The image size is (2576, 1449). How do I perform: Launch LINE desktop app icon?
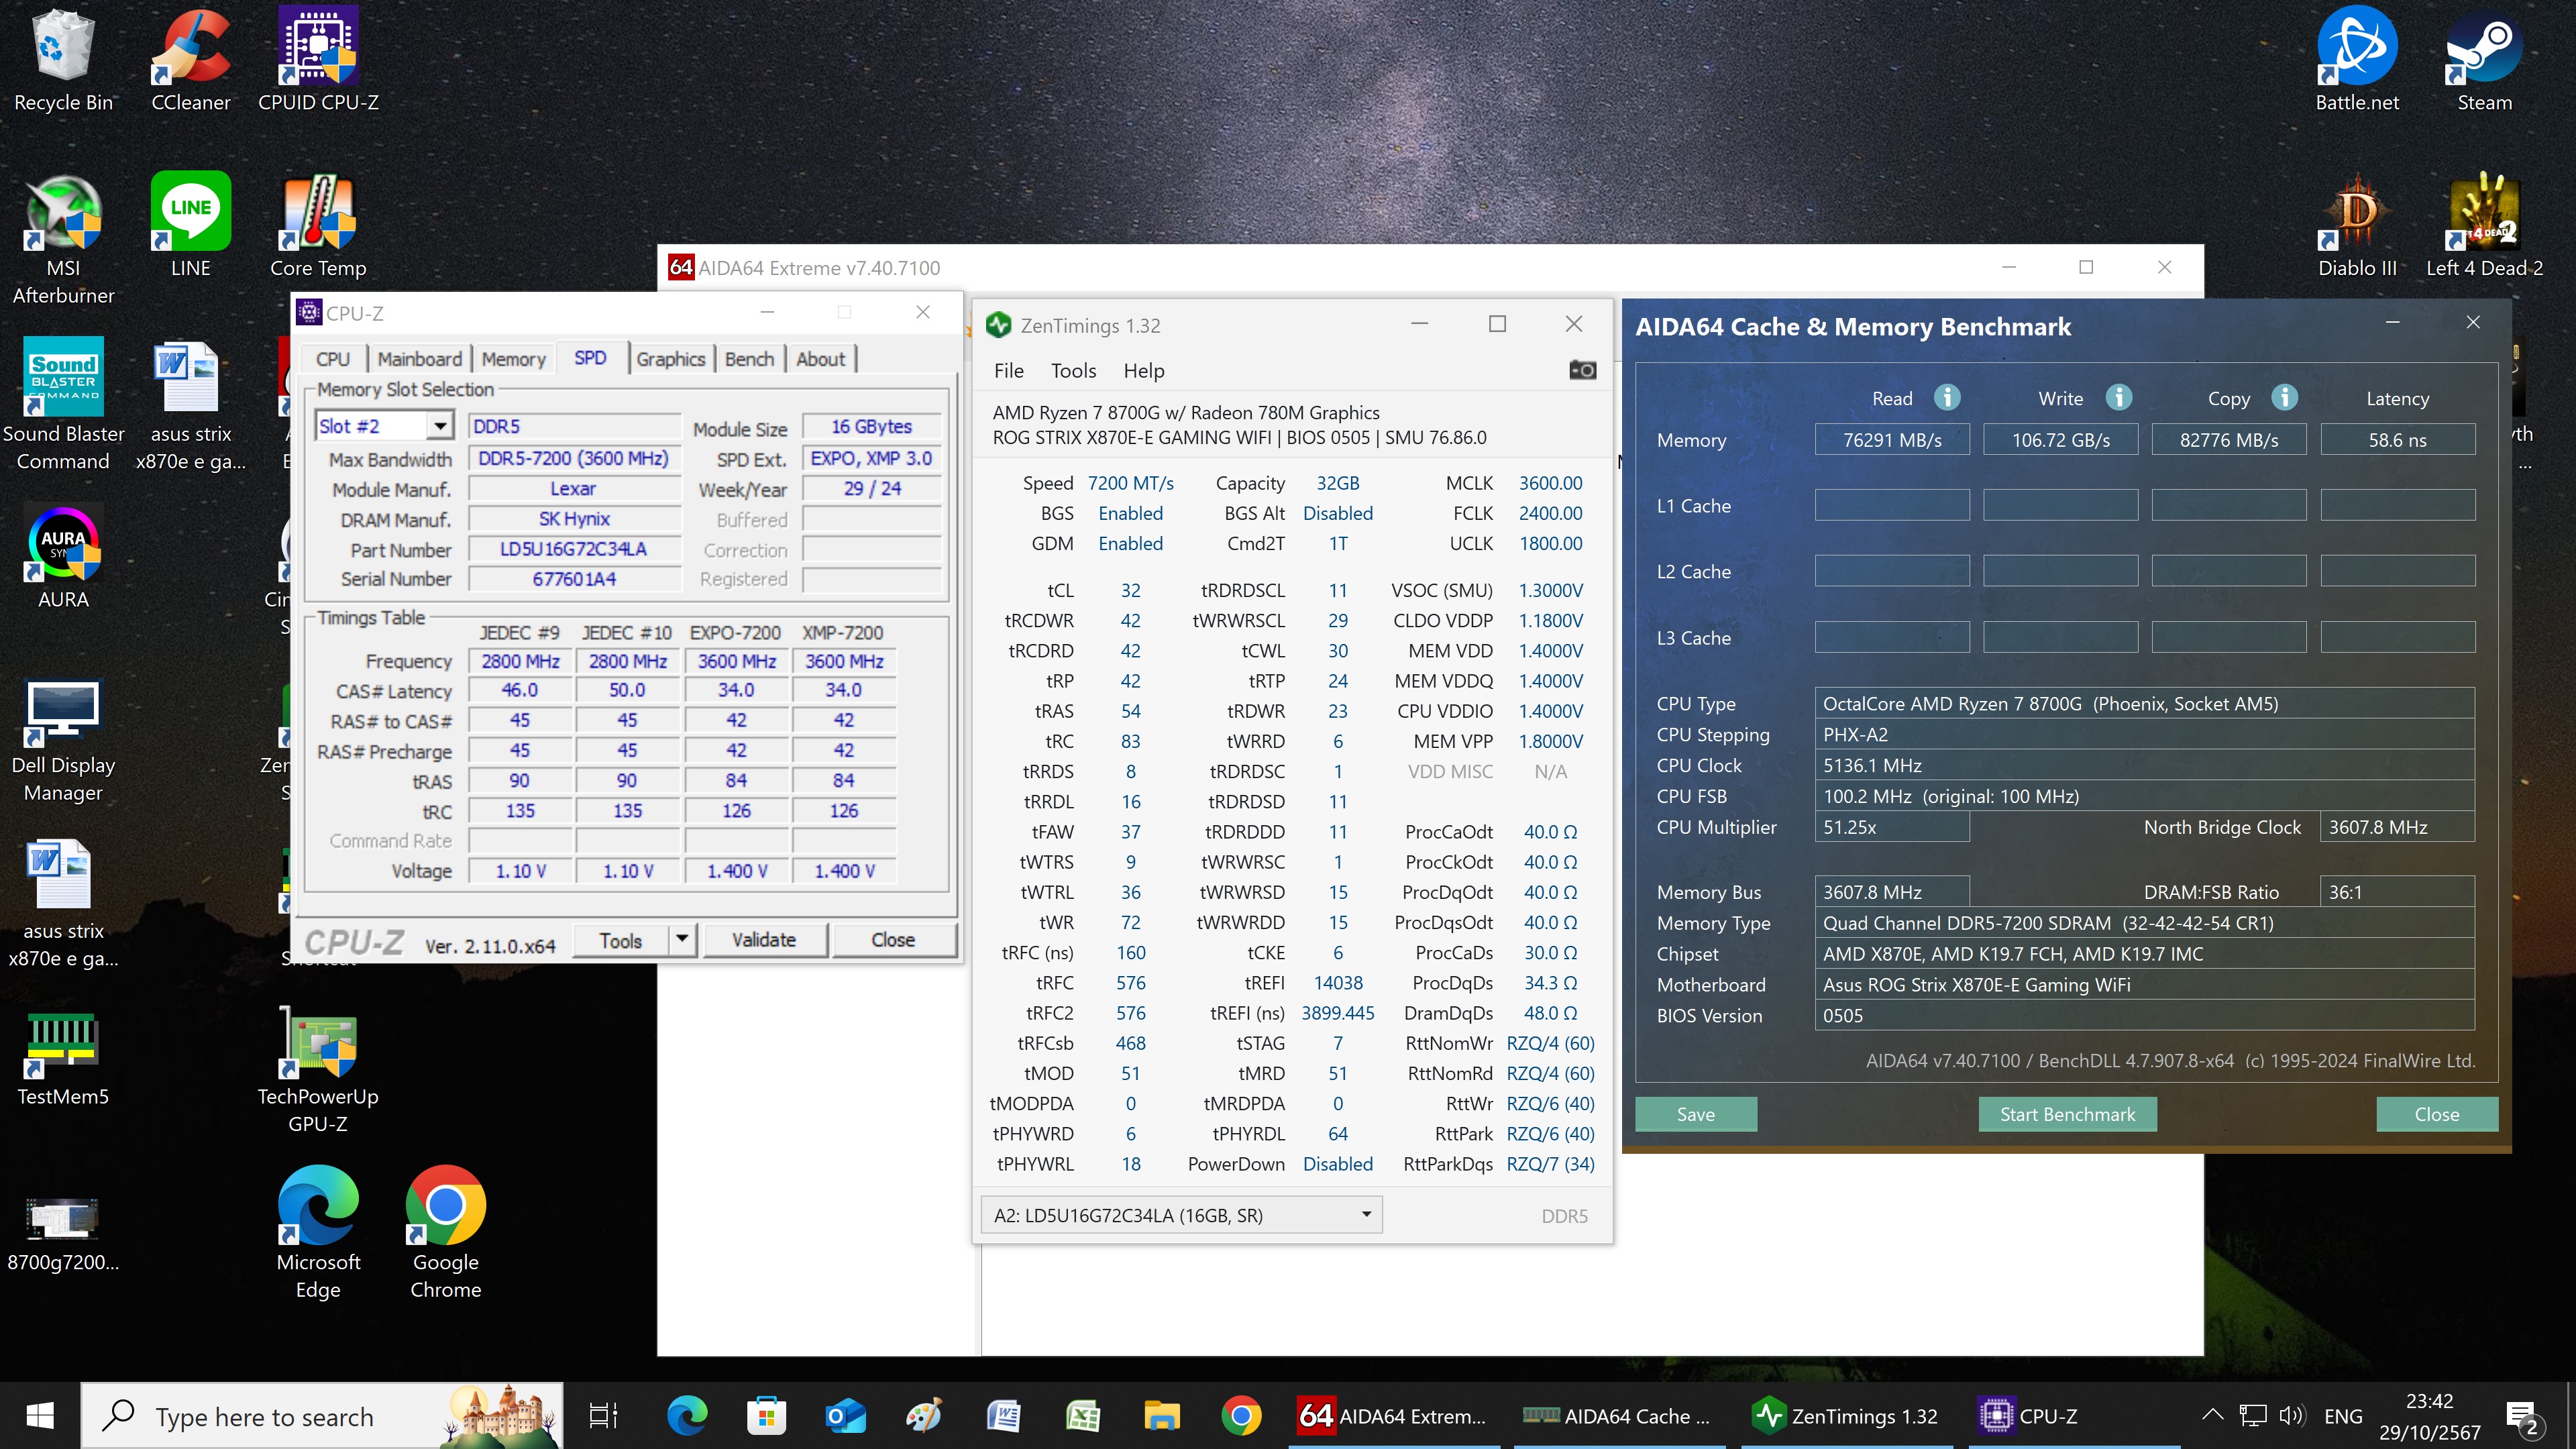tap(190, 226)
